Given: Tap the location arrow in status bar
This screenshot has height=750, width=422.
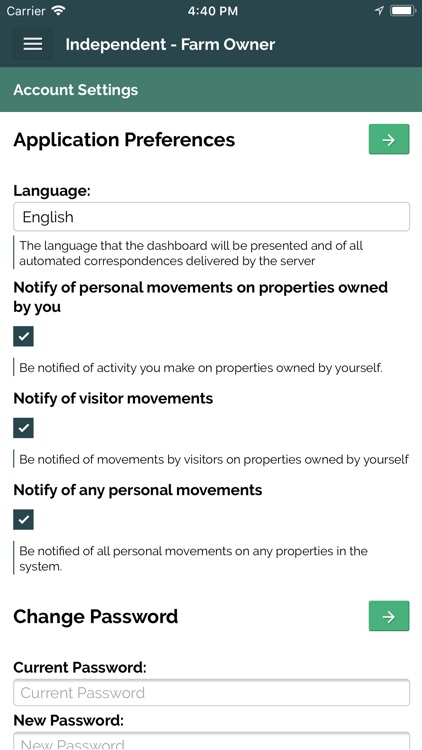Looking at the screenshot, I should (379, 11).
